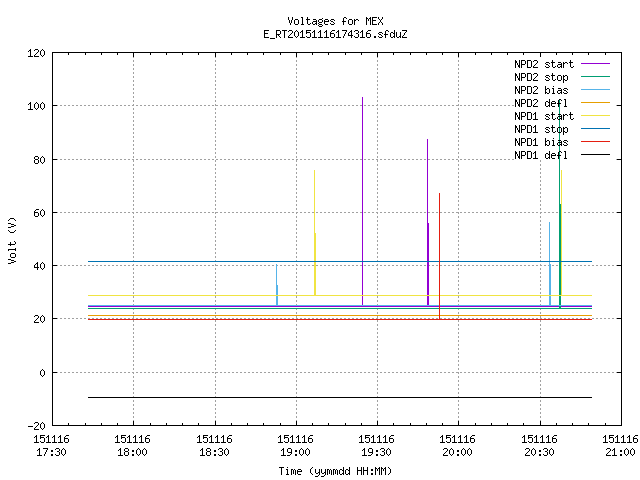Select the filename E_RT20151116174316.sfduZ subtitle
This screenshot has height=480, width=640.
(335, 34)
